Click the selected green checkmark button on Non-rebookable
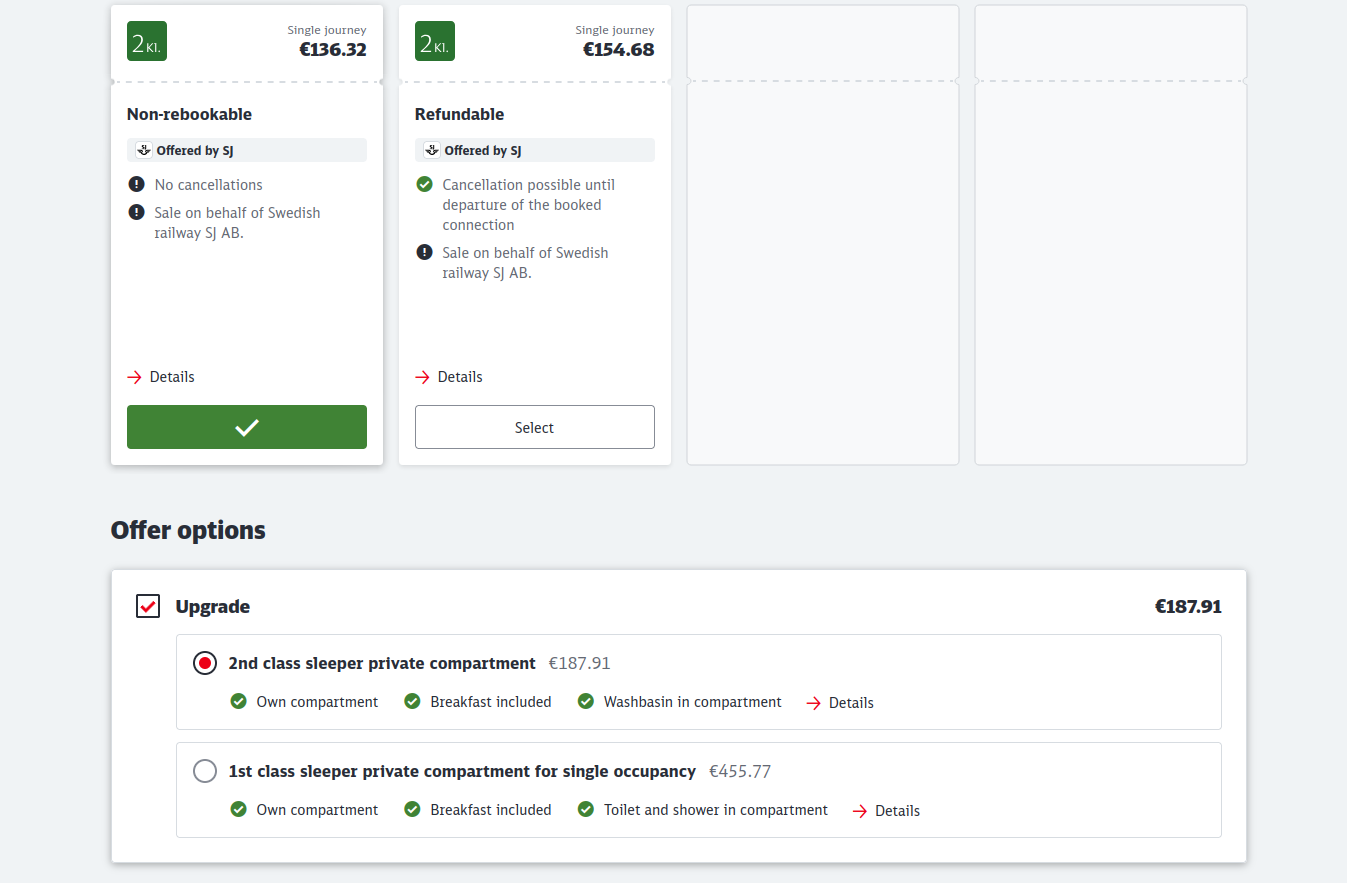Screen dimensions: 1347x883 coord(247,427)
